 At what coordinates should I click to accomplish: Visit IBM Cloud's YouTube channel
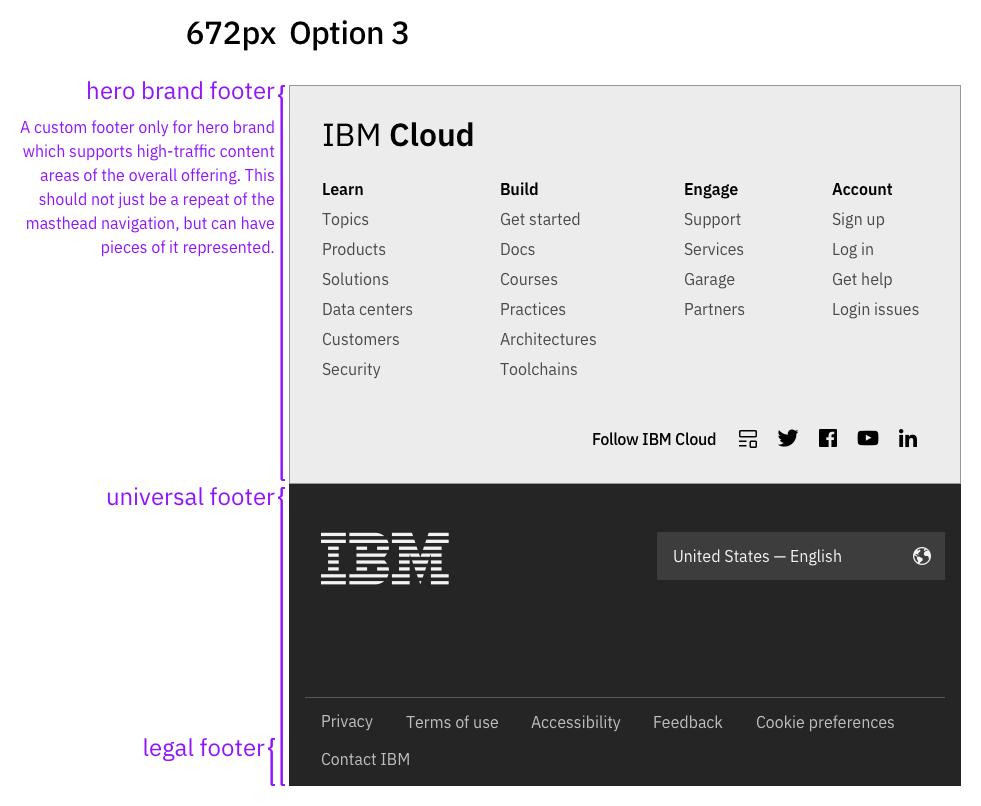[x=867, y=437]
